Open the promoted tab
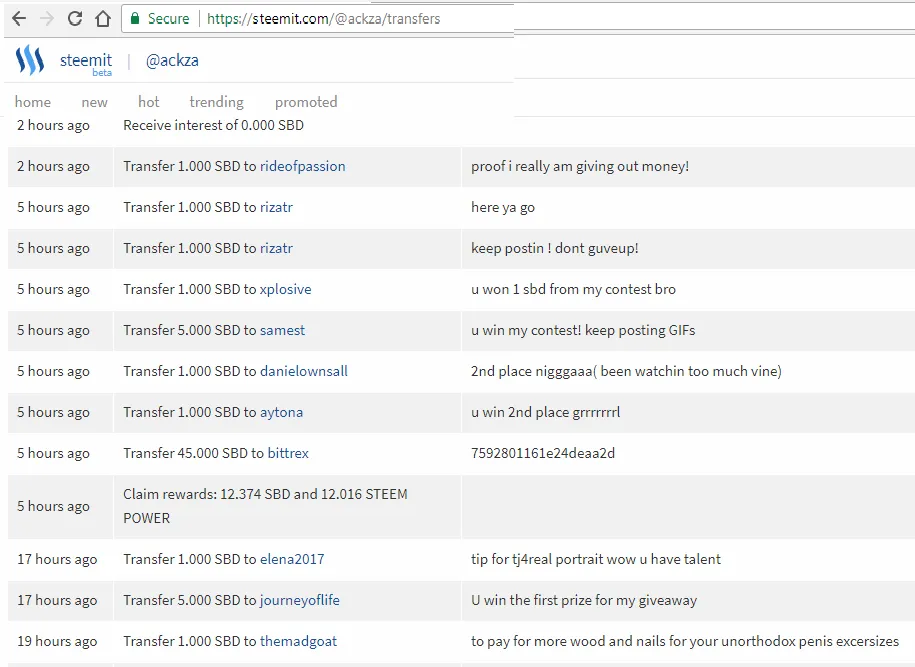Viewport: 915px width, 667px height. [306, 102]
